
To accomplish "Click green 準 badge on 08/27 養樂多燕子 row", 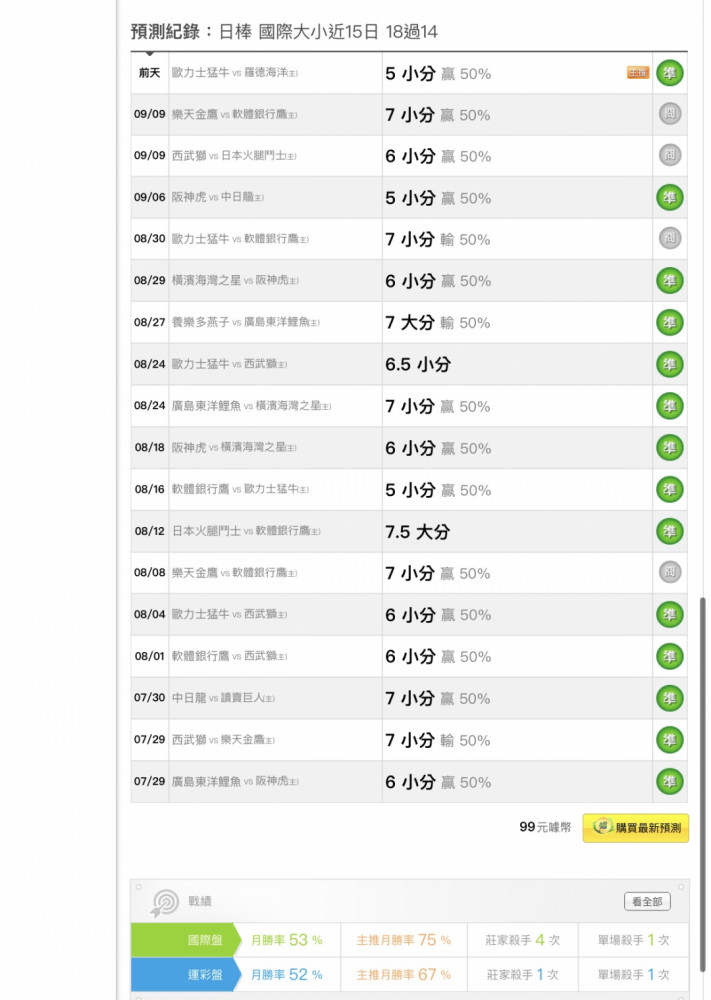I will tap(669, 322).
